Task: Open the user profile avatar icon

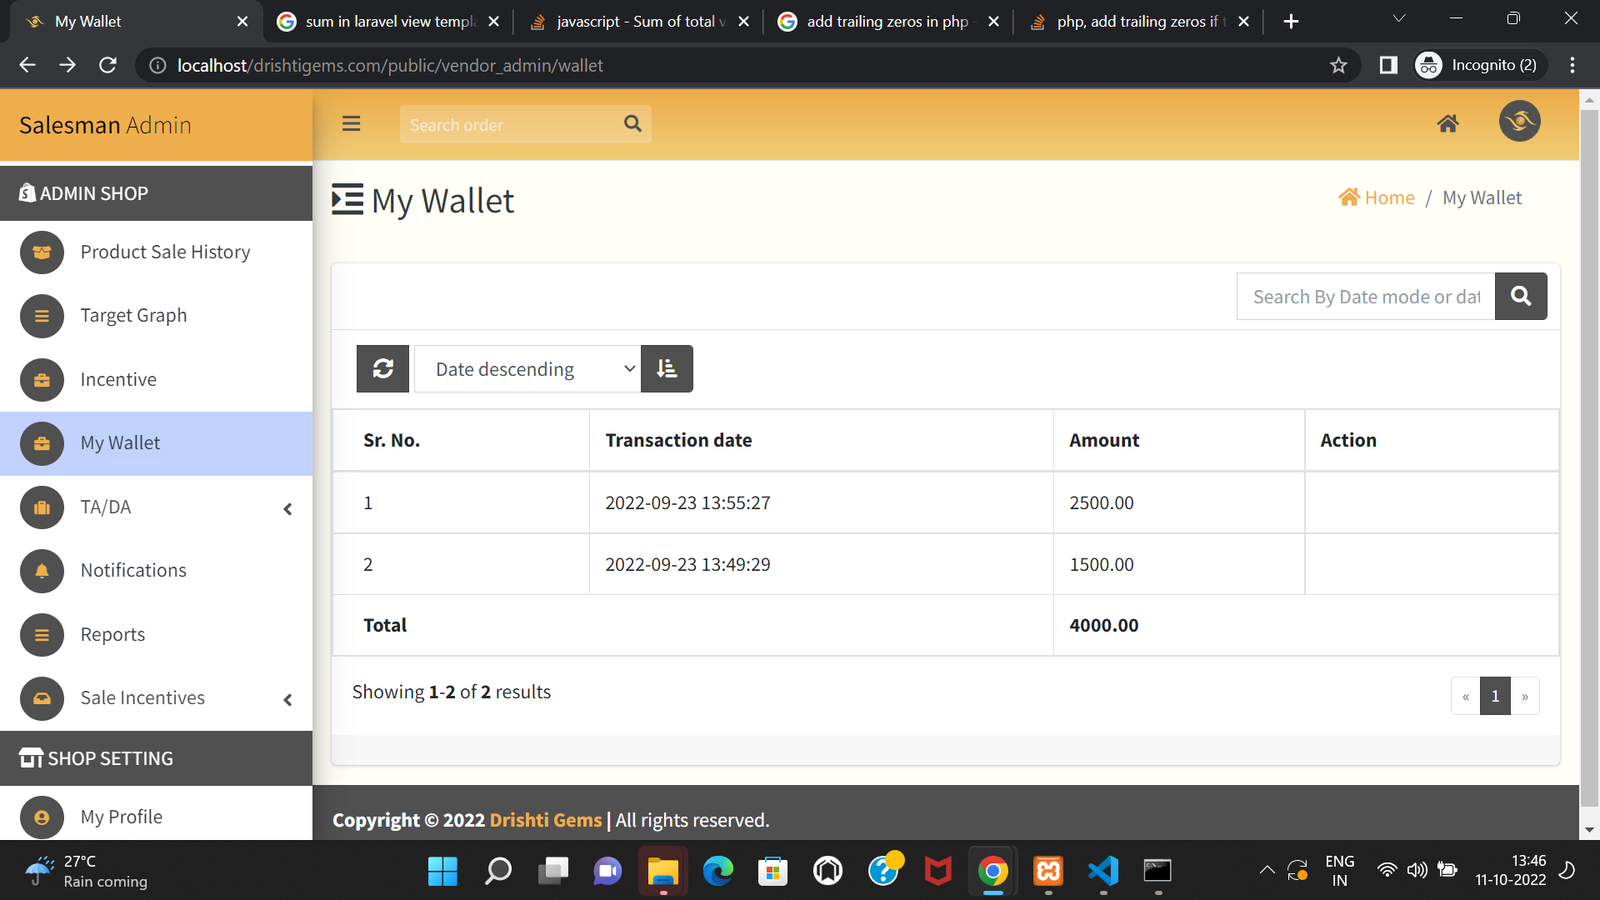Action: (x=1519, y=122)
